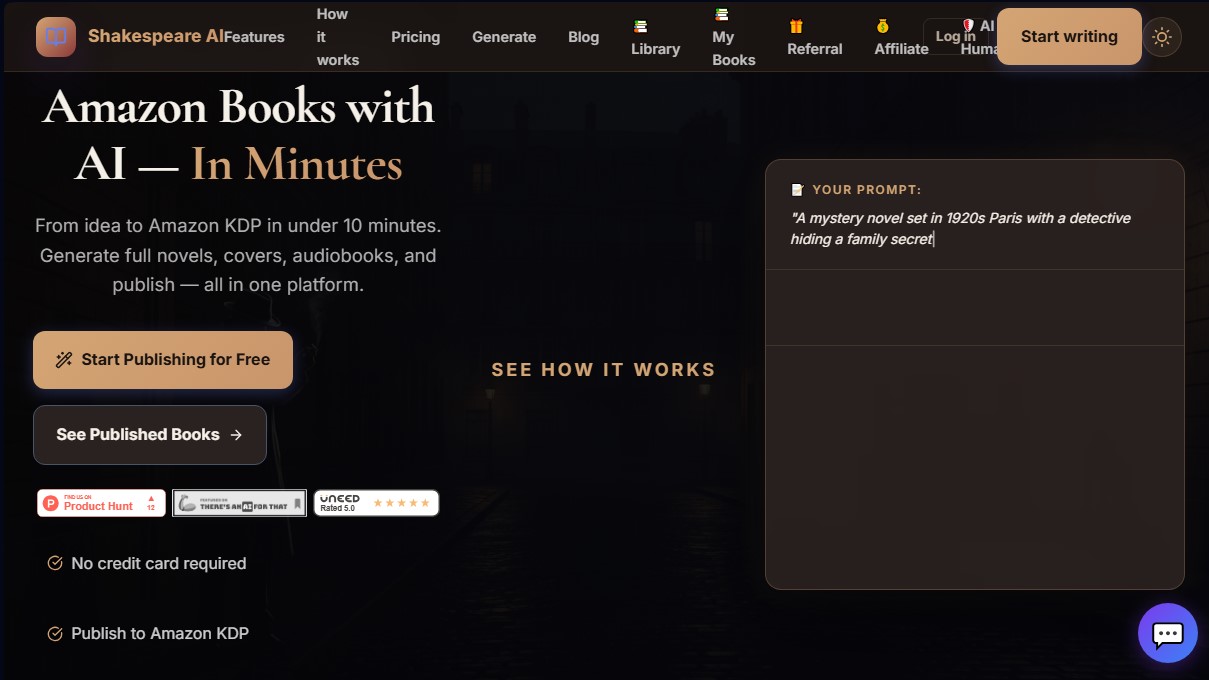Toggle the light/dark theme sun icon
1209x680 pixels.
click(1162, 37)
